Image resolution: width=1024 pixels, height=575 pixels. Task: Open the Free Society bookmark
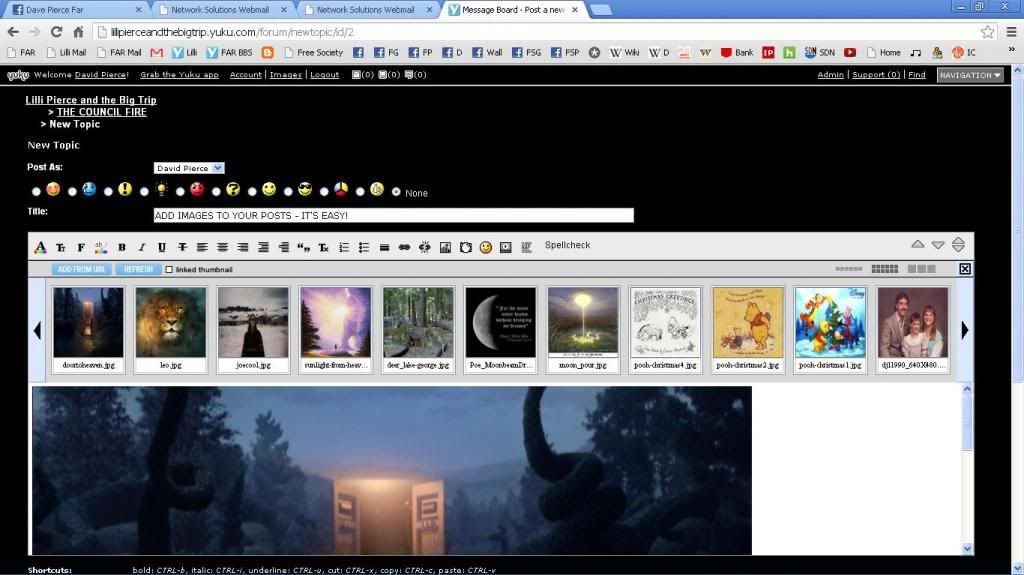313,52
